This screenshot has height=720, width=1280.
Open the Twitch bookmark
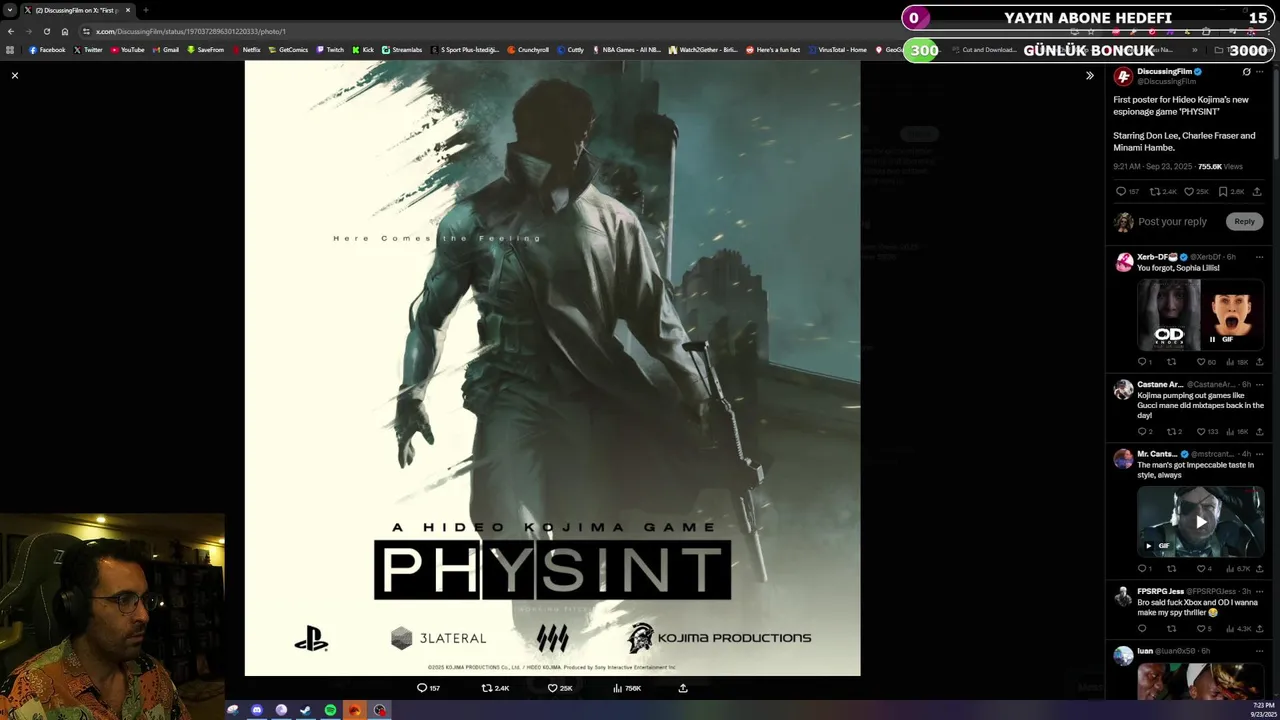tap(330, 49)
